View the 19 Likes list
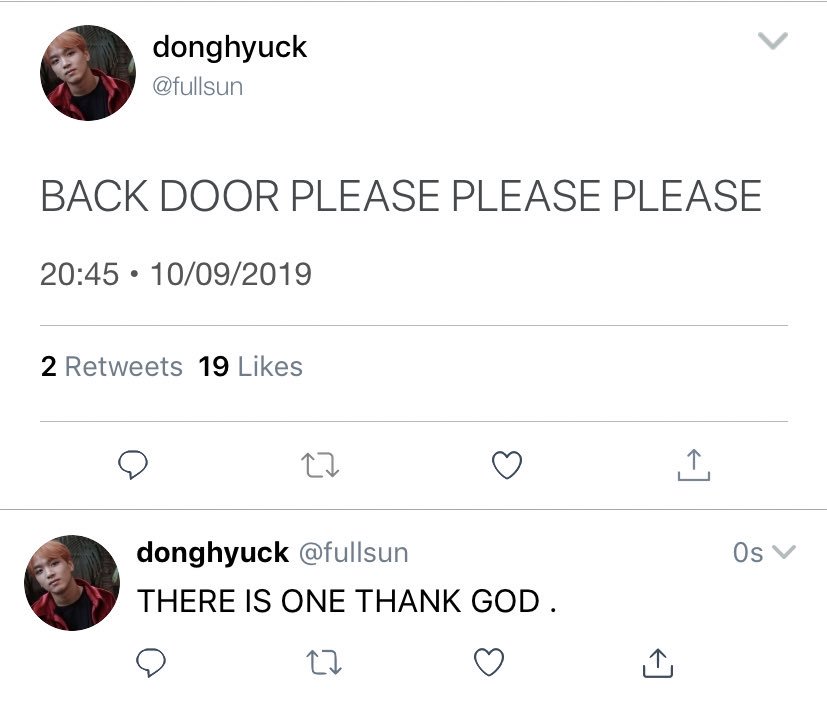The width and height of the screenshot is (827, 702). (251, 367)
